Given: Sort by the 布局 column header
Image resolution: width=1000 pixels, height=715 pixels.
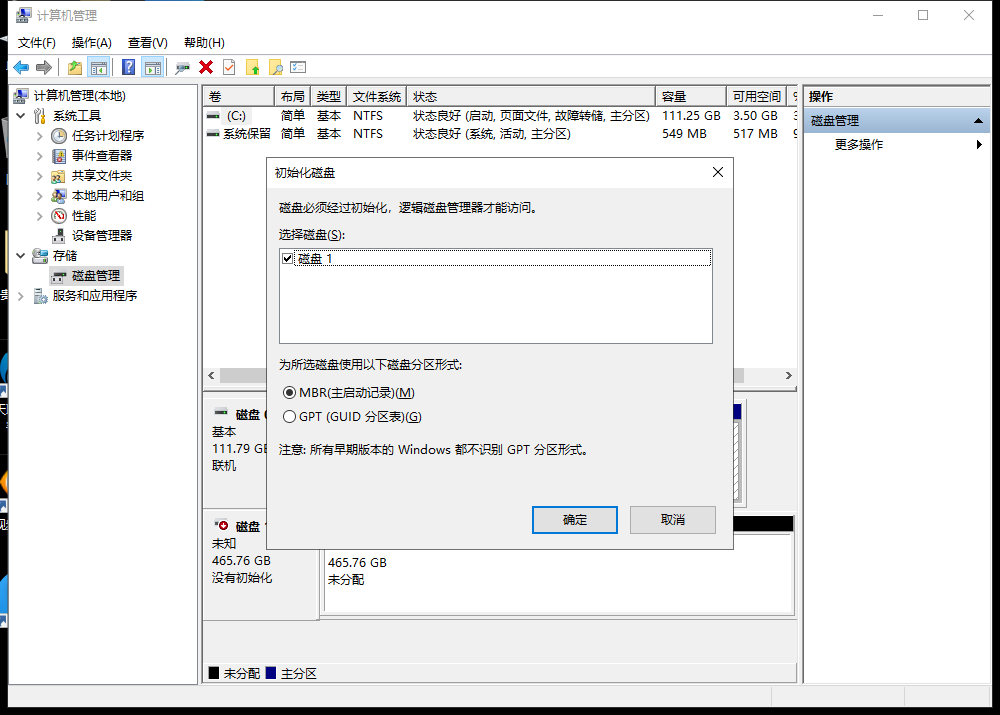Looking at the screenshot, I should (x=292, y=96).
